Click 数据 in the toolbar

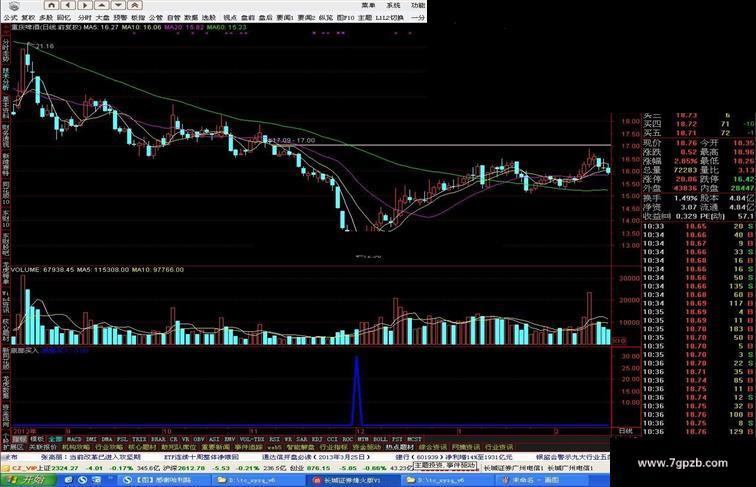[191, 18]
